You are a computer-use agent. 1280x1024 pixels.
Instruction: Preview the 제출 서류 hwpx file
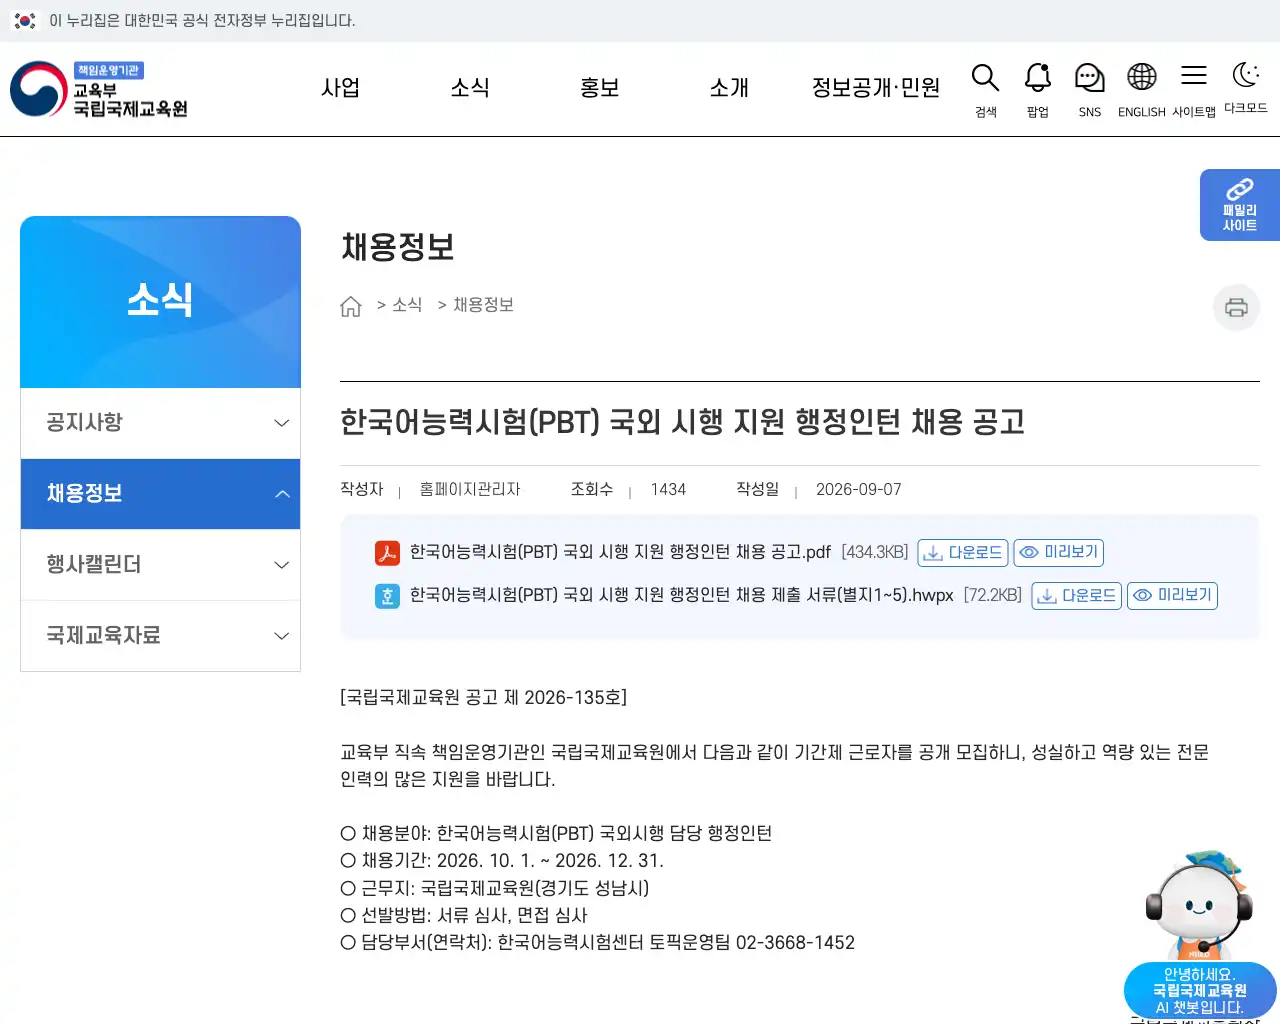pyautogui.click(x=1172, y=596)
